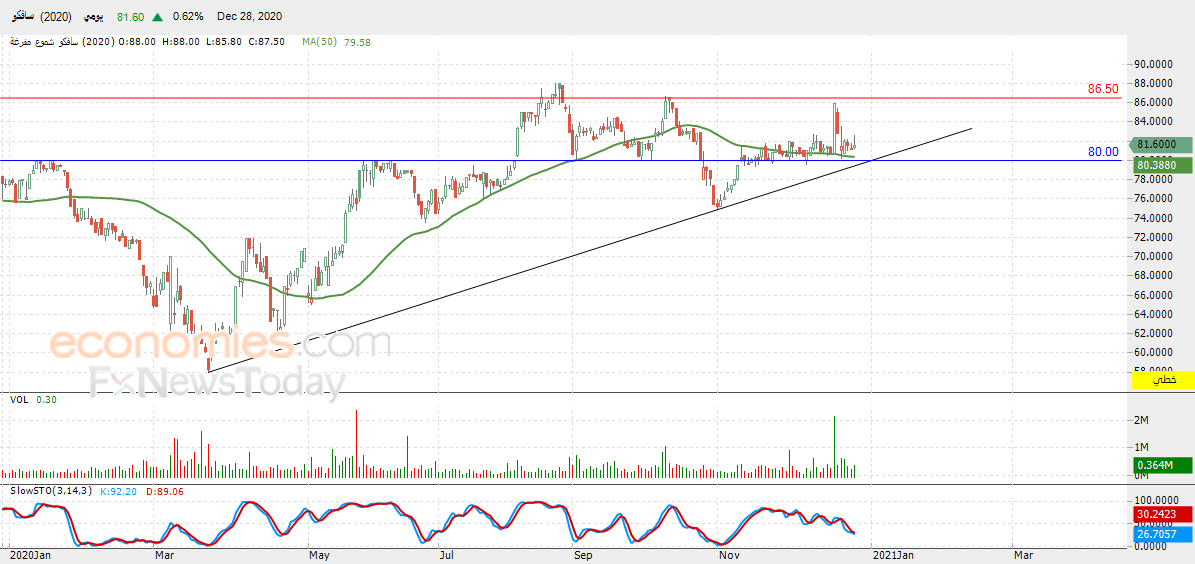1195x564 pixels.
Task: Click the green 0.364M volume tag
Action: (x=1160, y=465)
